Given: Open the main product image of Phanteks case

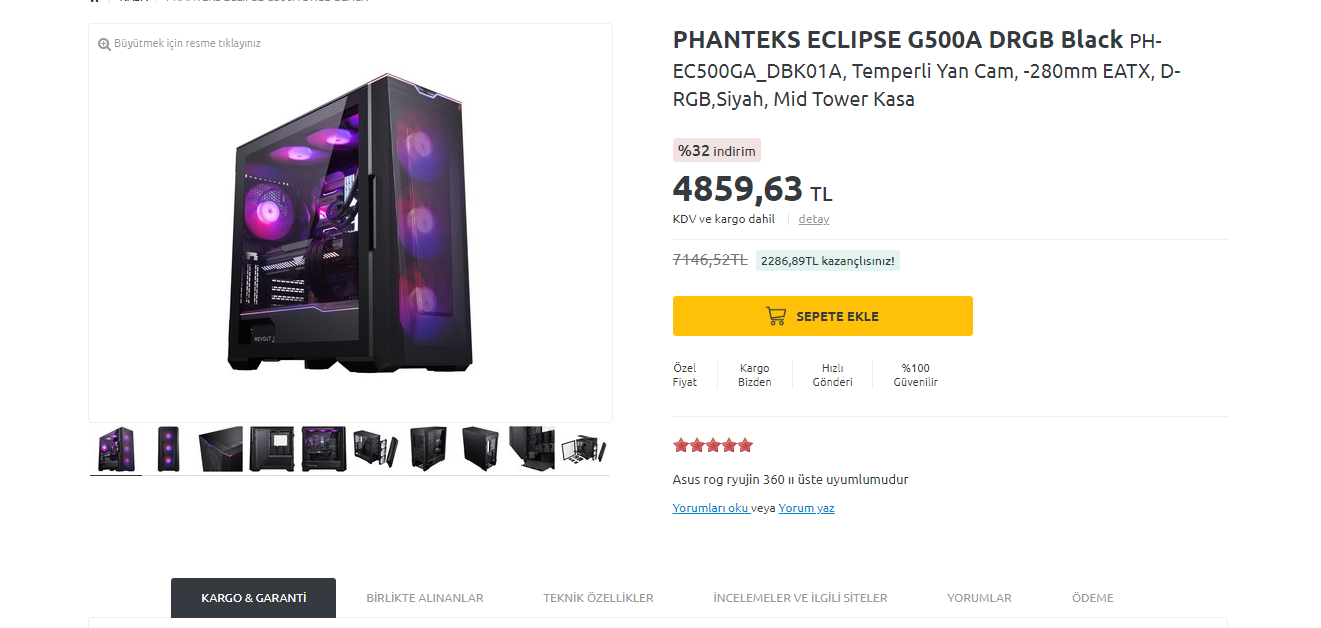Looking at the screenshot, I should [x=350, y=225].
